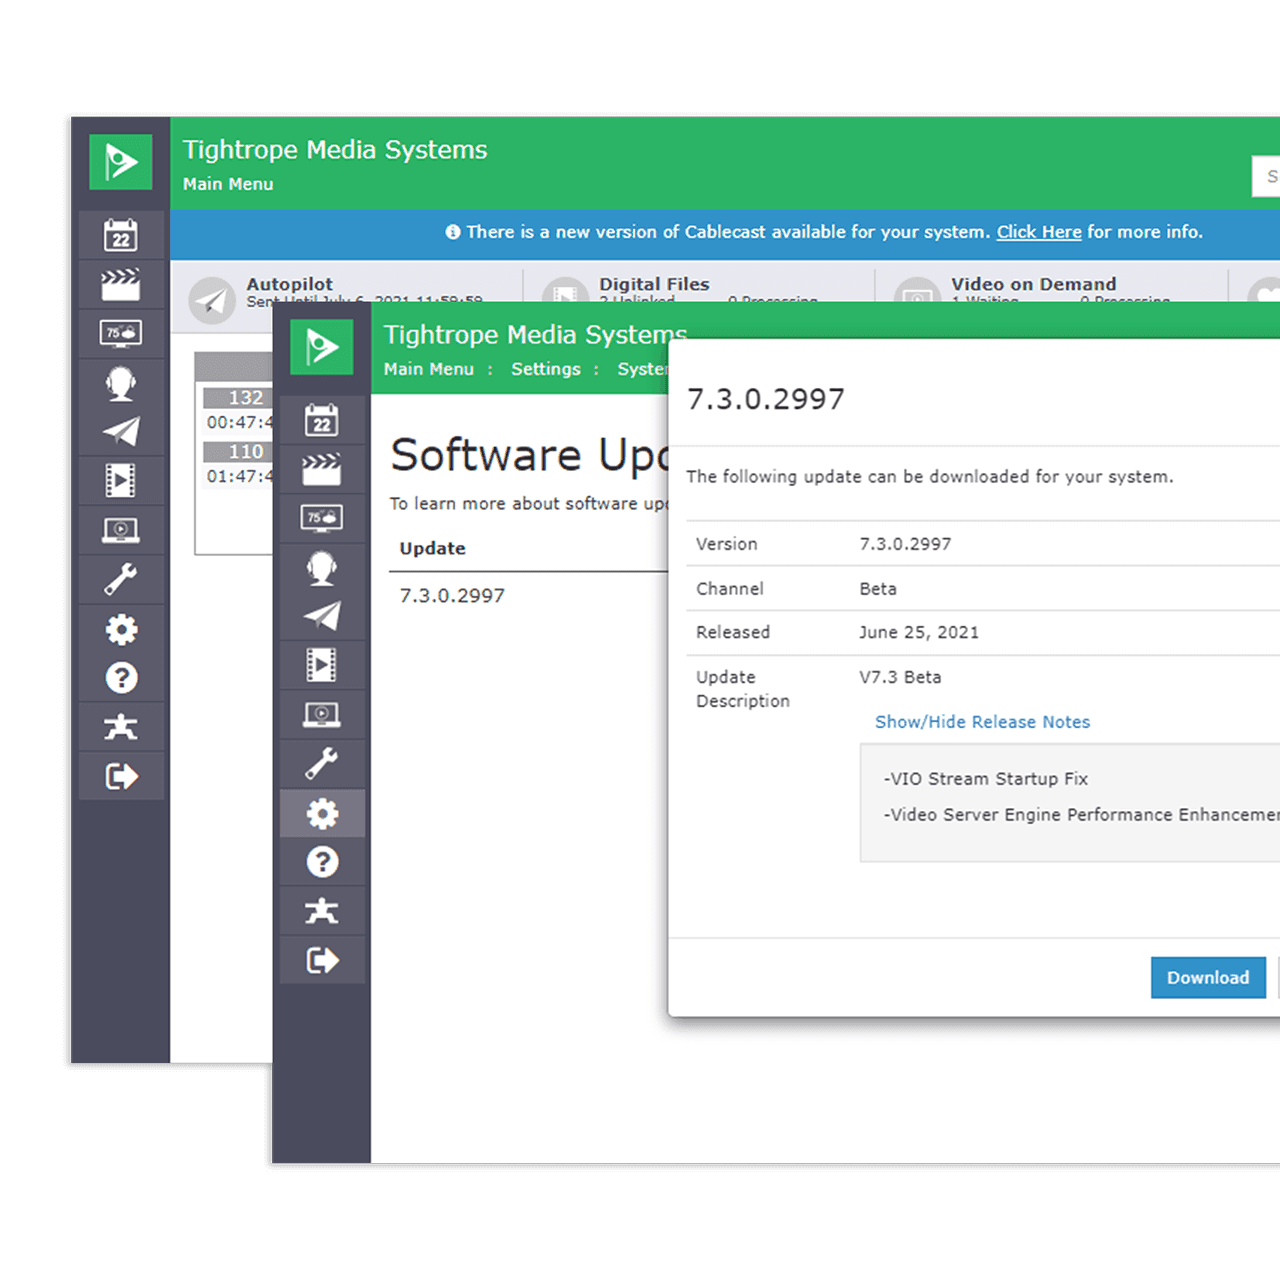Screen dimensions: 1280x1280
Task: Open the headset icon in front window sidebar
Action: 322,568
